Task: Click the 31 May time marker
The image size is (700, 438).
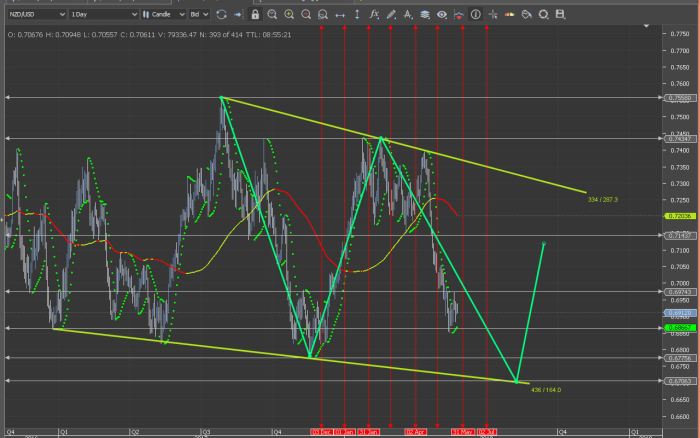Action: click(462, 432)
